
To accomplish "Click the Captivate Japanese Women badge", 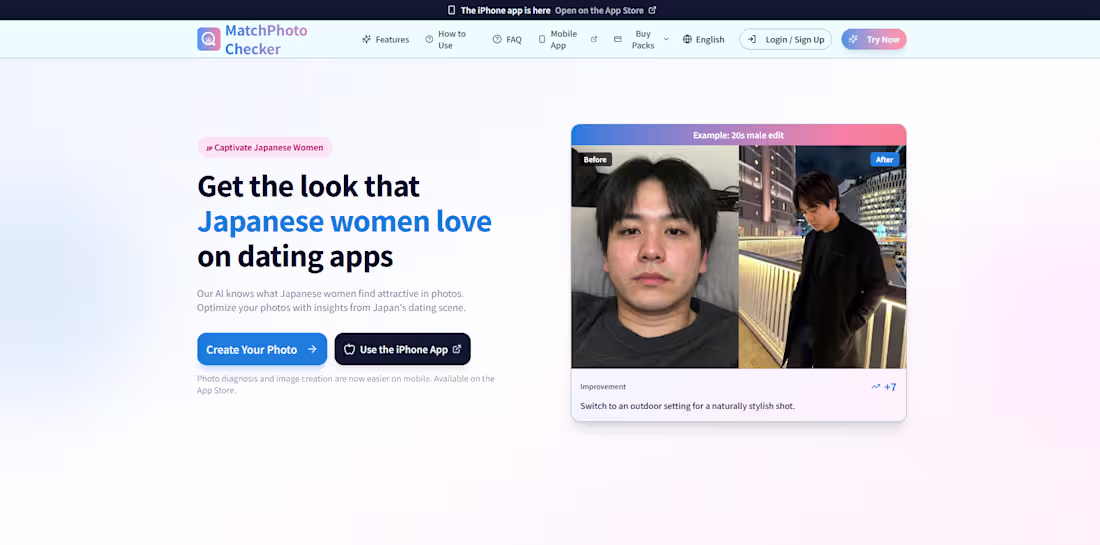I will click(264, 147).
